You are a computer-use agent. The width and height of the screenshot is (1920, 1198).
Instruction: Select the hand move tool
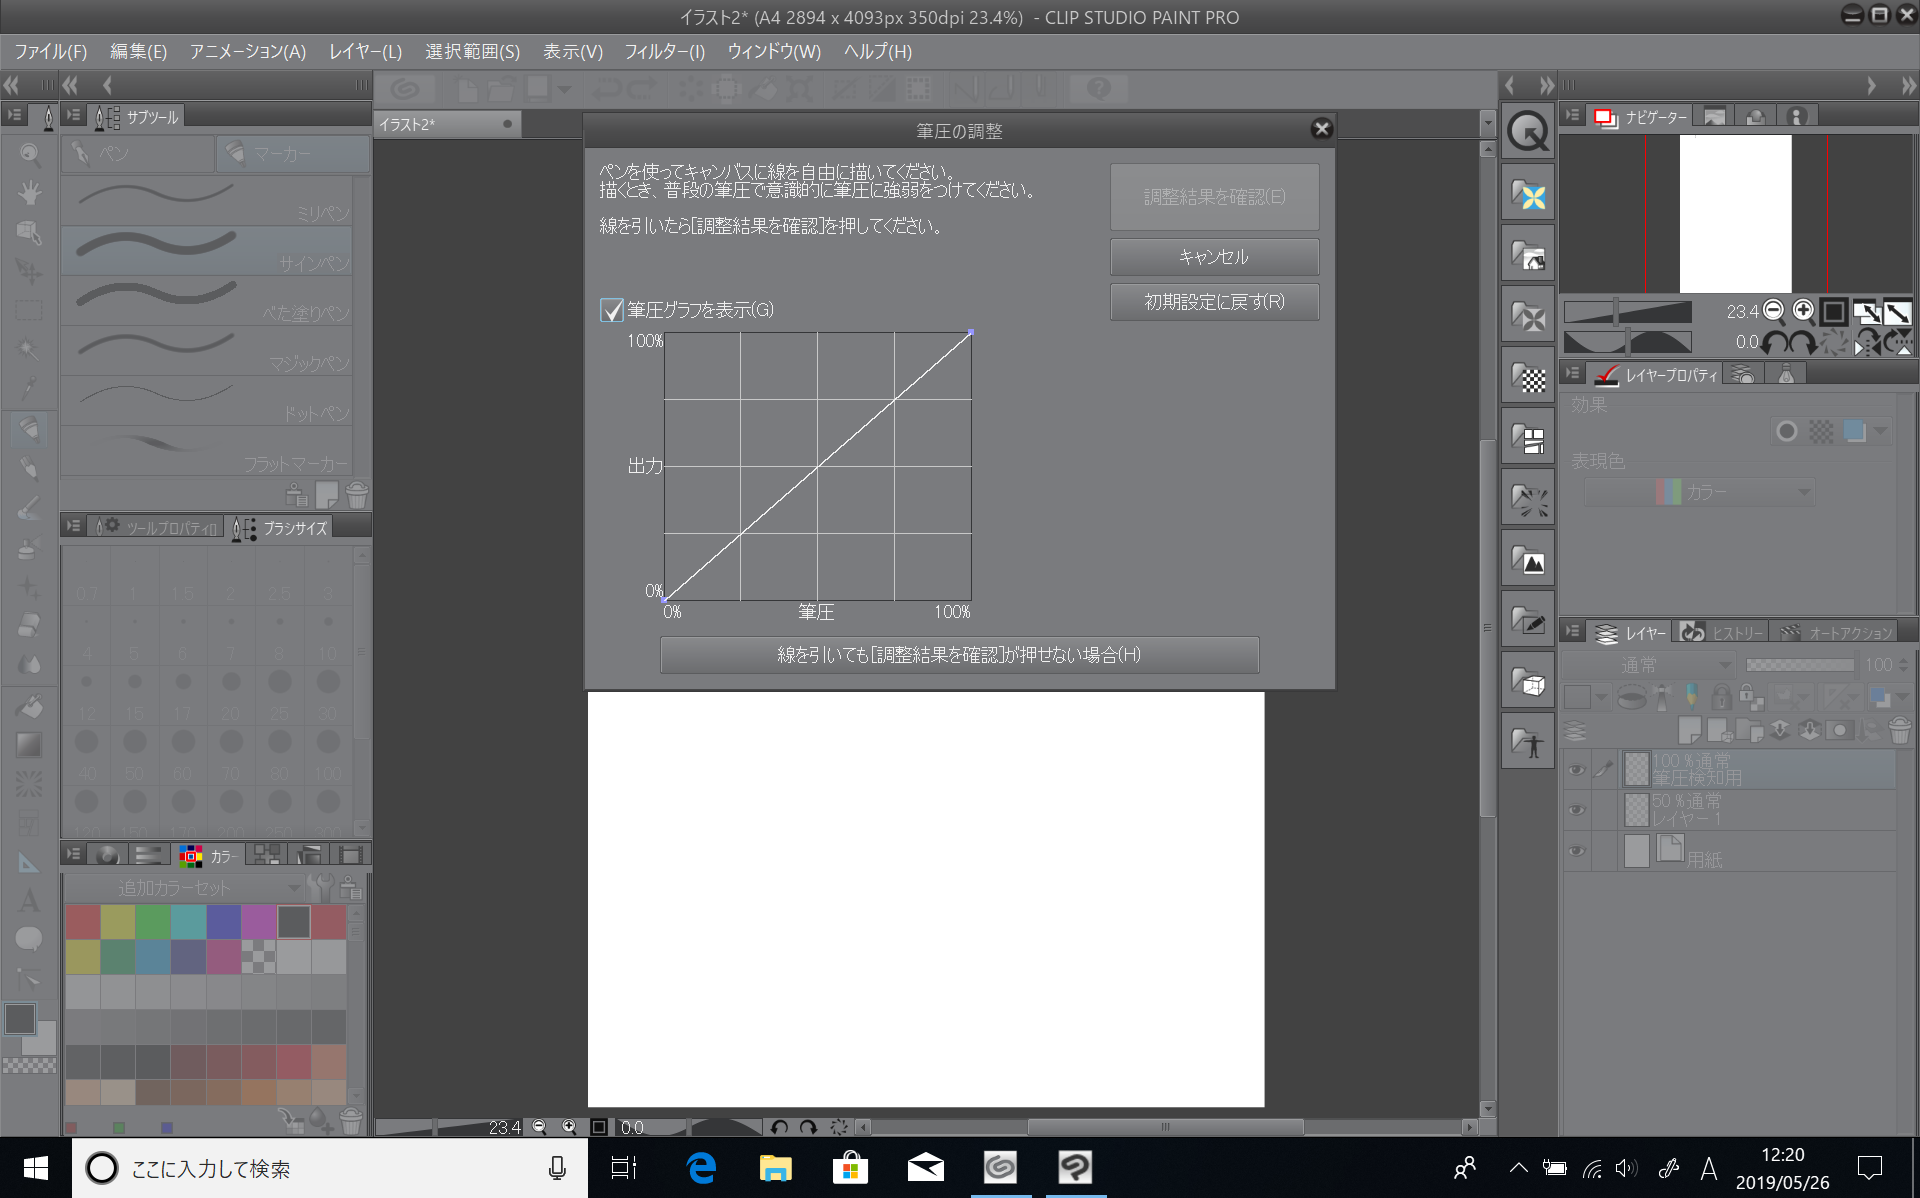[x=29, y=192]
